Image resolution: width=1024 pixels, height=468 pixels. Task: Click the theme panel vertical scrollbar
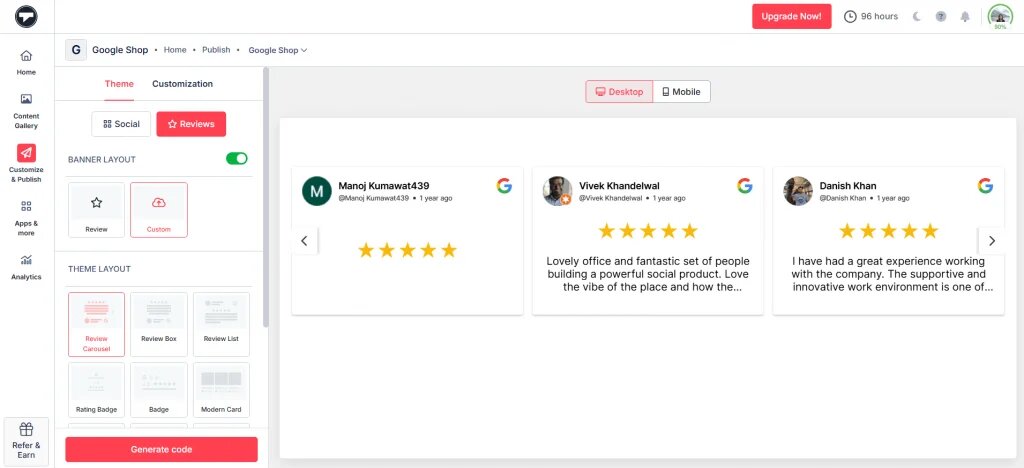click(266, 196)
